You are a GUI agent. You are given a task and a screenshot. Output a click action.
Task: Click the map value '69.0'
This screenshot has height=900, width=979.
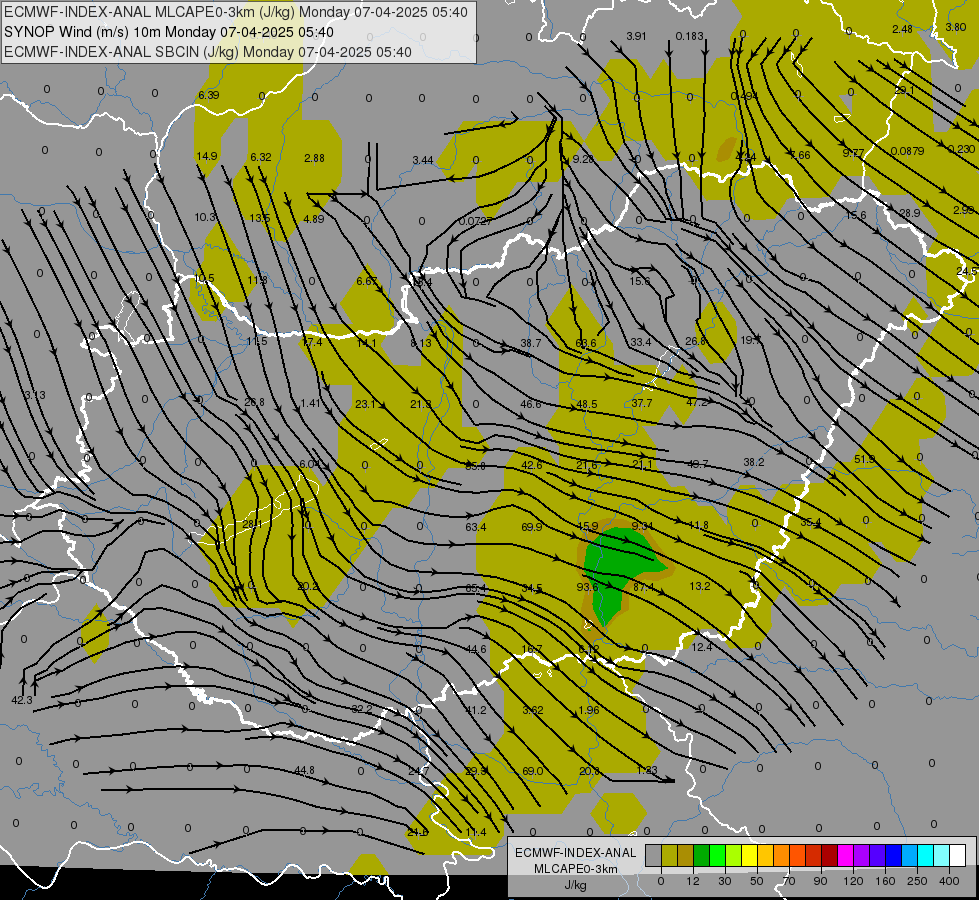pos(533,771)
